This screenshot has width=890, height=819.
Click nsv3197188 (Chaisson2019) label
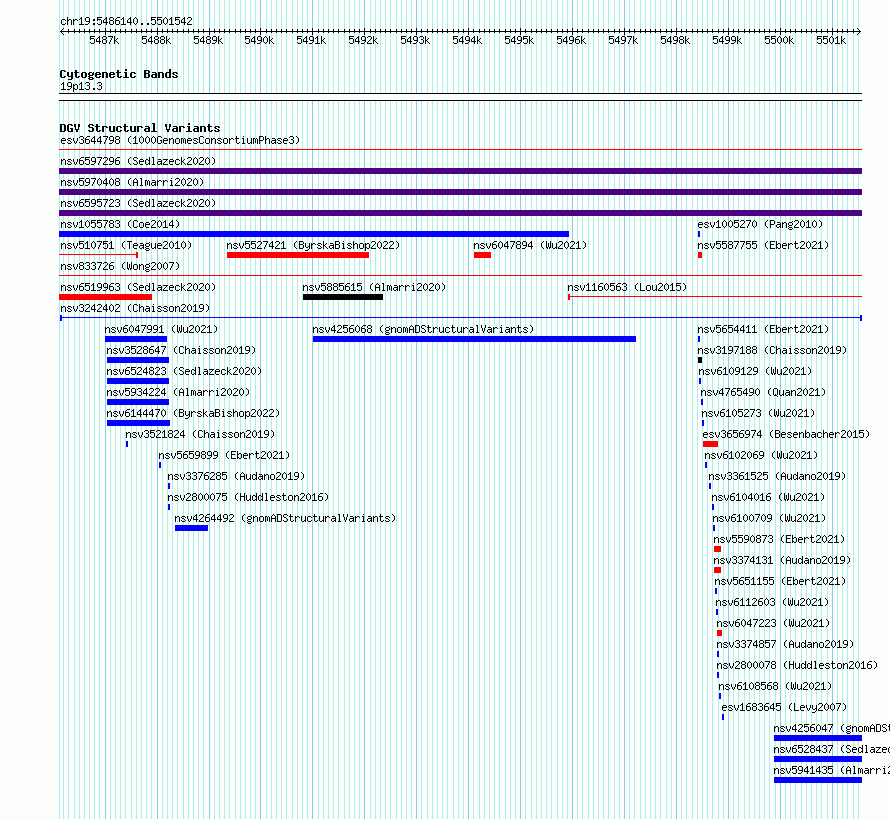tap(772, 350)
